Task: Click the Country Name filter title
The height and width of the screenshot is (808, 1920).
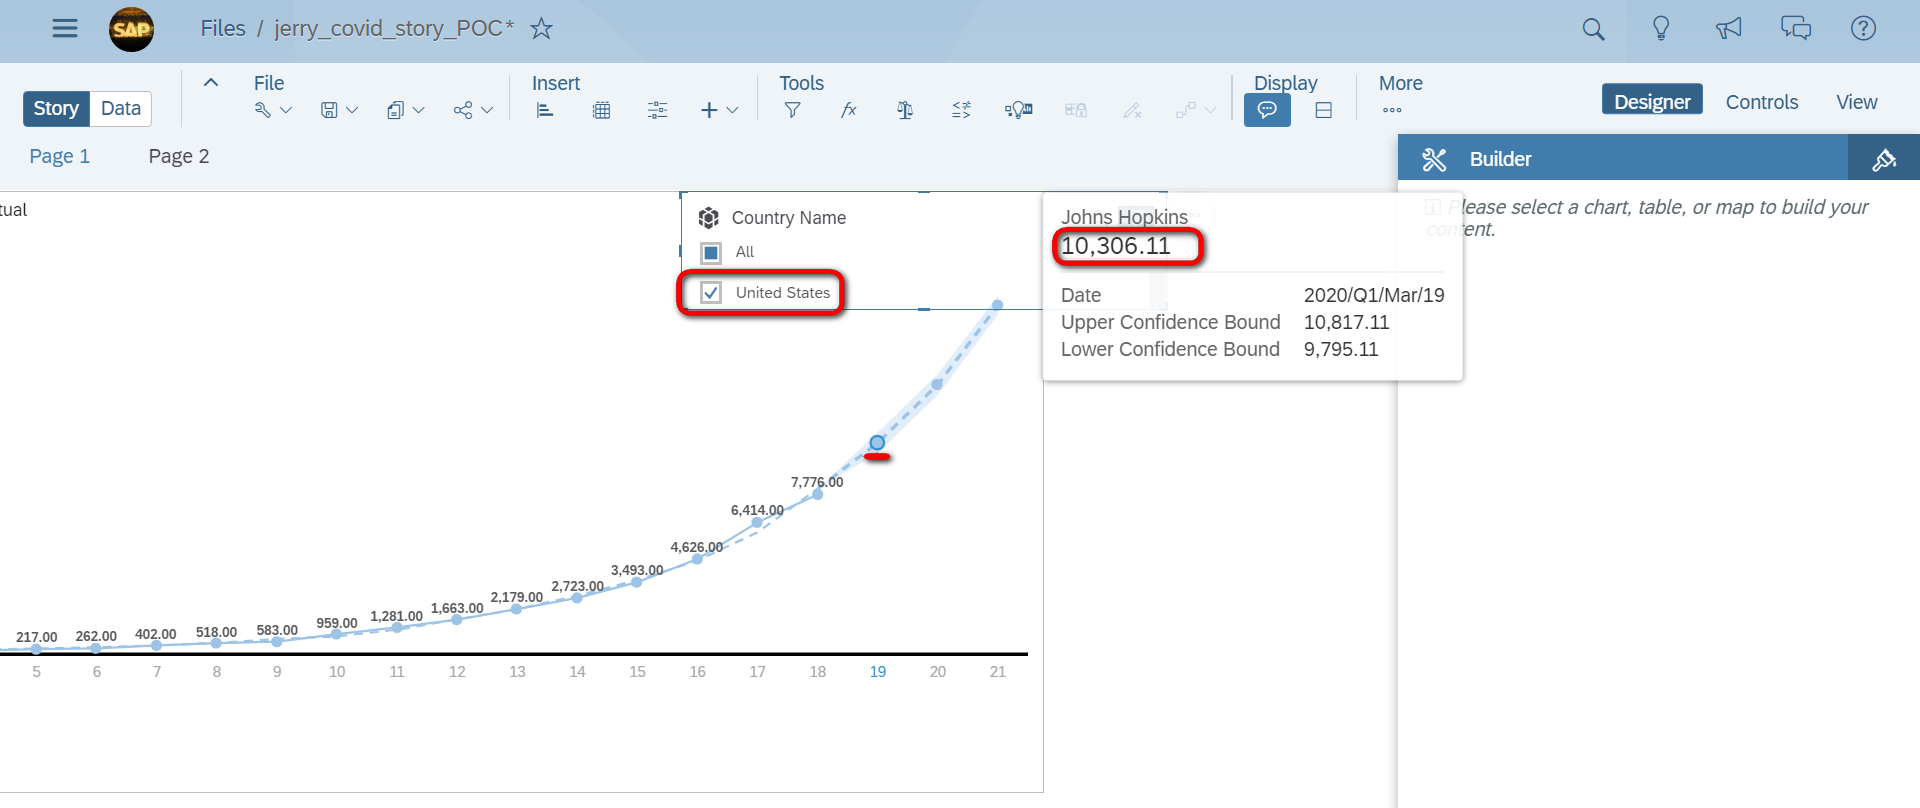Action: point(789,218)
